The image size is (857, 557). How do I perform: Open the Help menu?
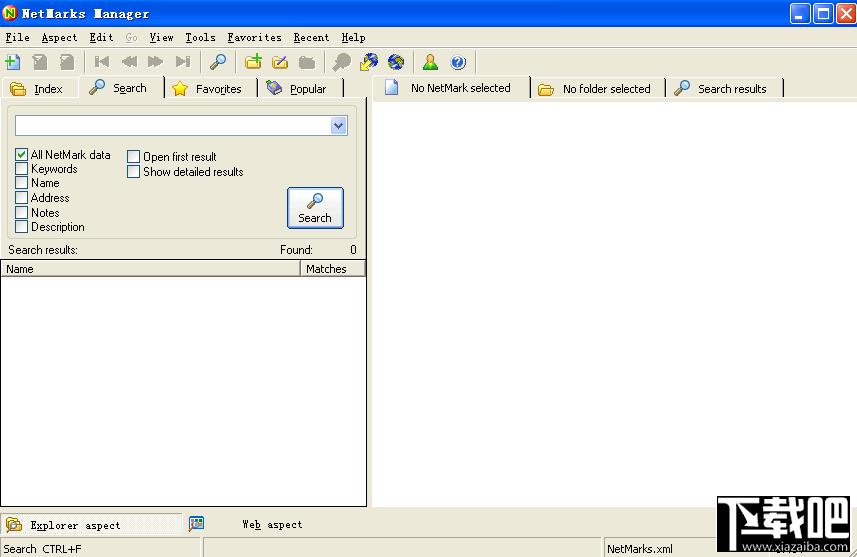354,37
